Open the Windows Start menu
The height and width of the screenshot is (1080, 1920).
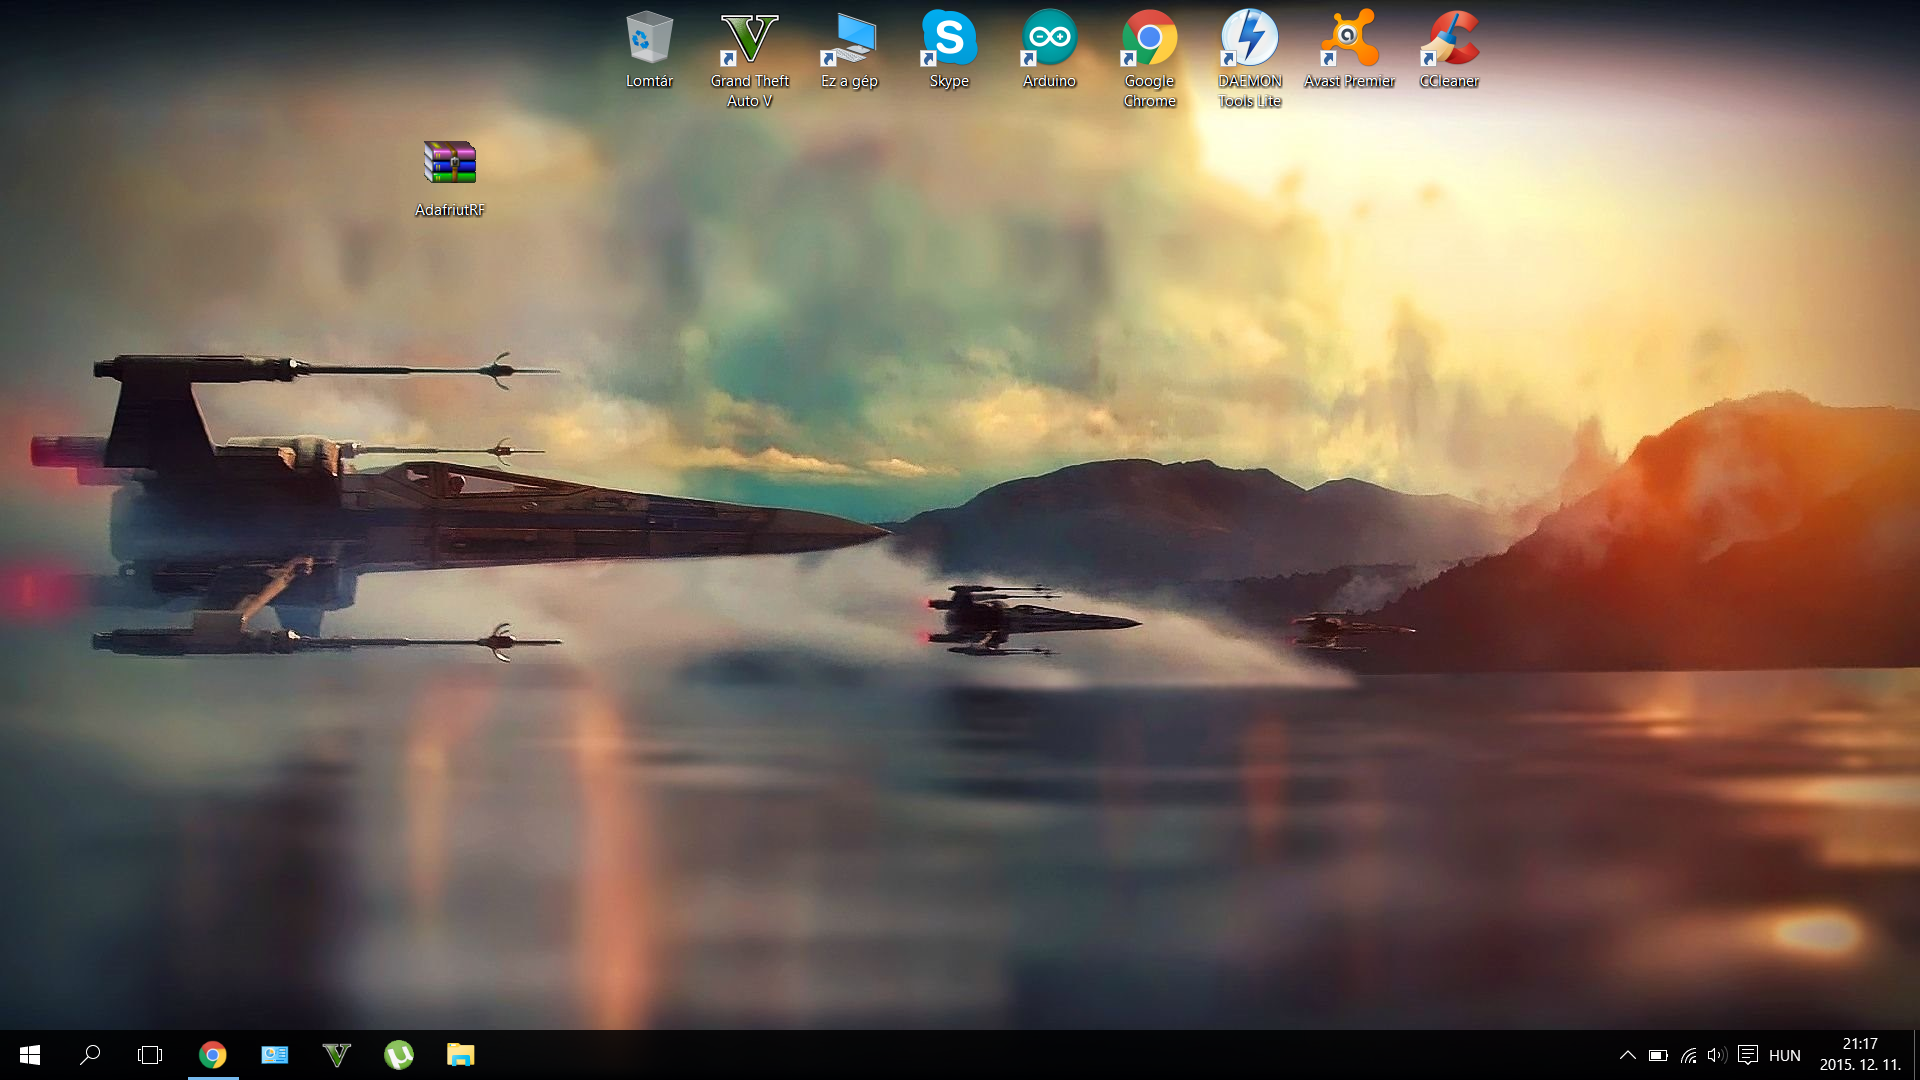click(30, 1055)
